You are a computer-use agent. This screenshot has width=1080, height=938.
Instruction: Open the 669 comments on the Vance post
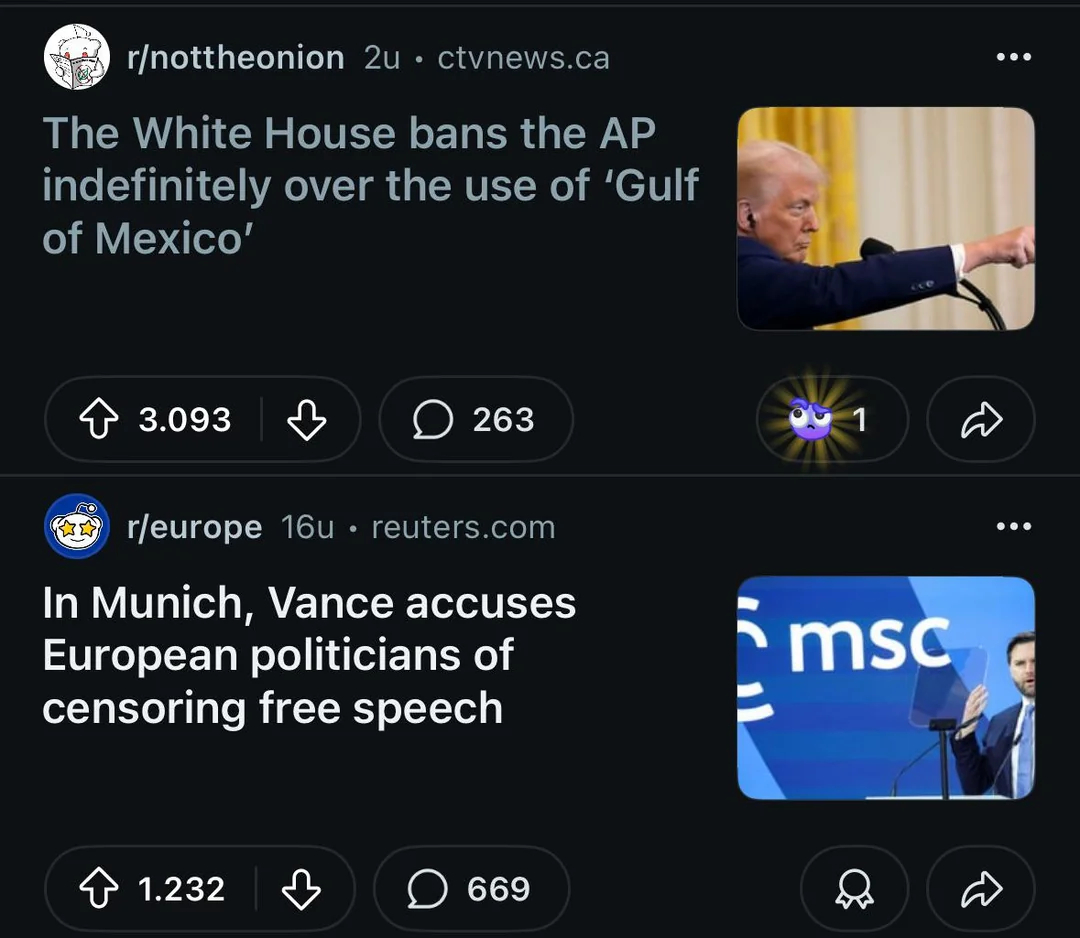(470, 889)
